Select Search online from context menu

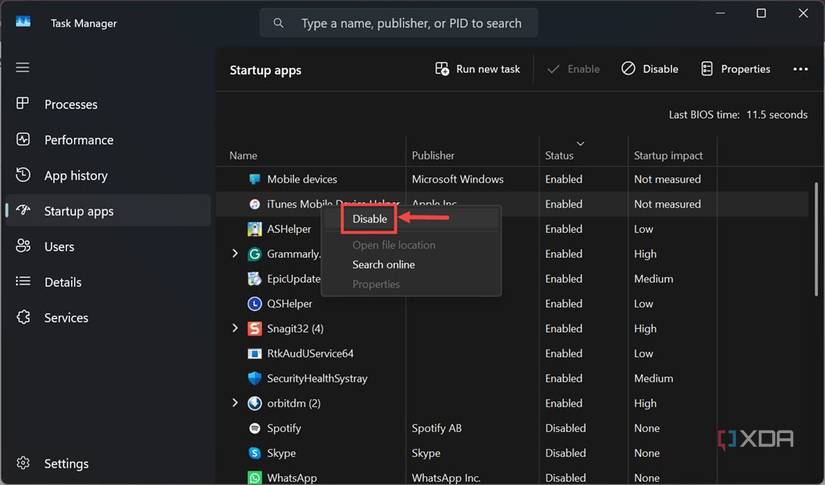click(383, 264)
